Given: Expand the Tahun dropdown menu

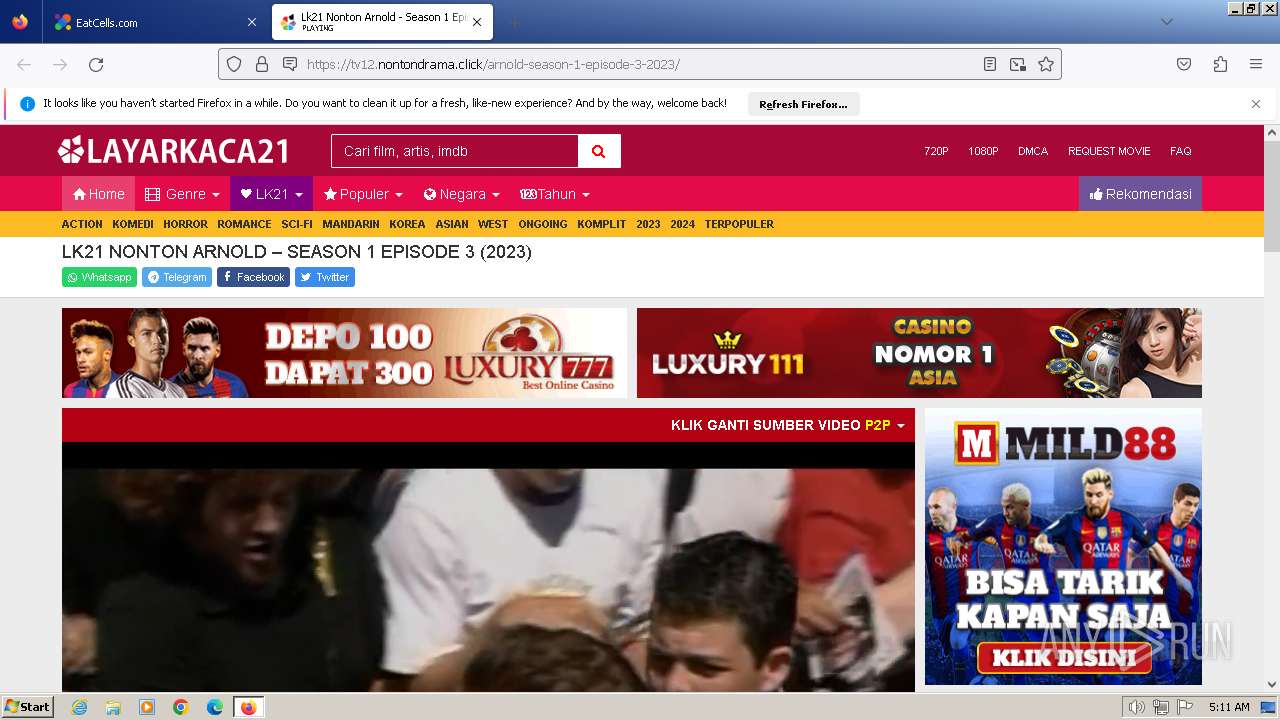Looking at the screenshot, I should click(554, 194).
